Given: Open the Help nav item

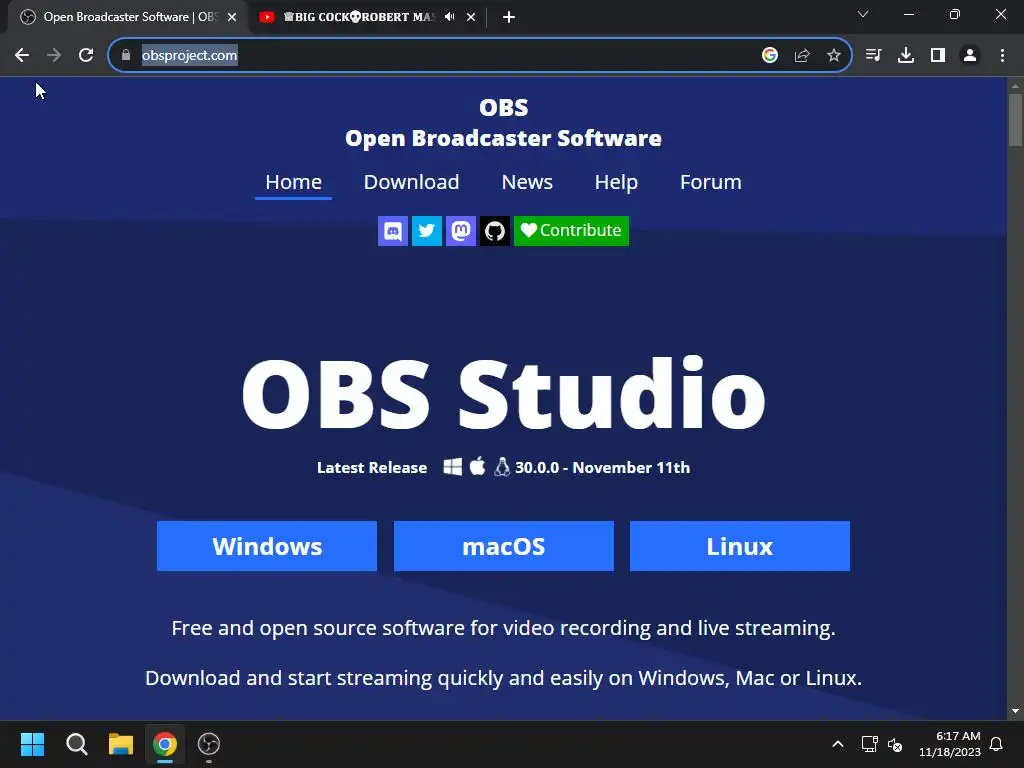Looking at the screenshot, I should click(x=616, y=182).
